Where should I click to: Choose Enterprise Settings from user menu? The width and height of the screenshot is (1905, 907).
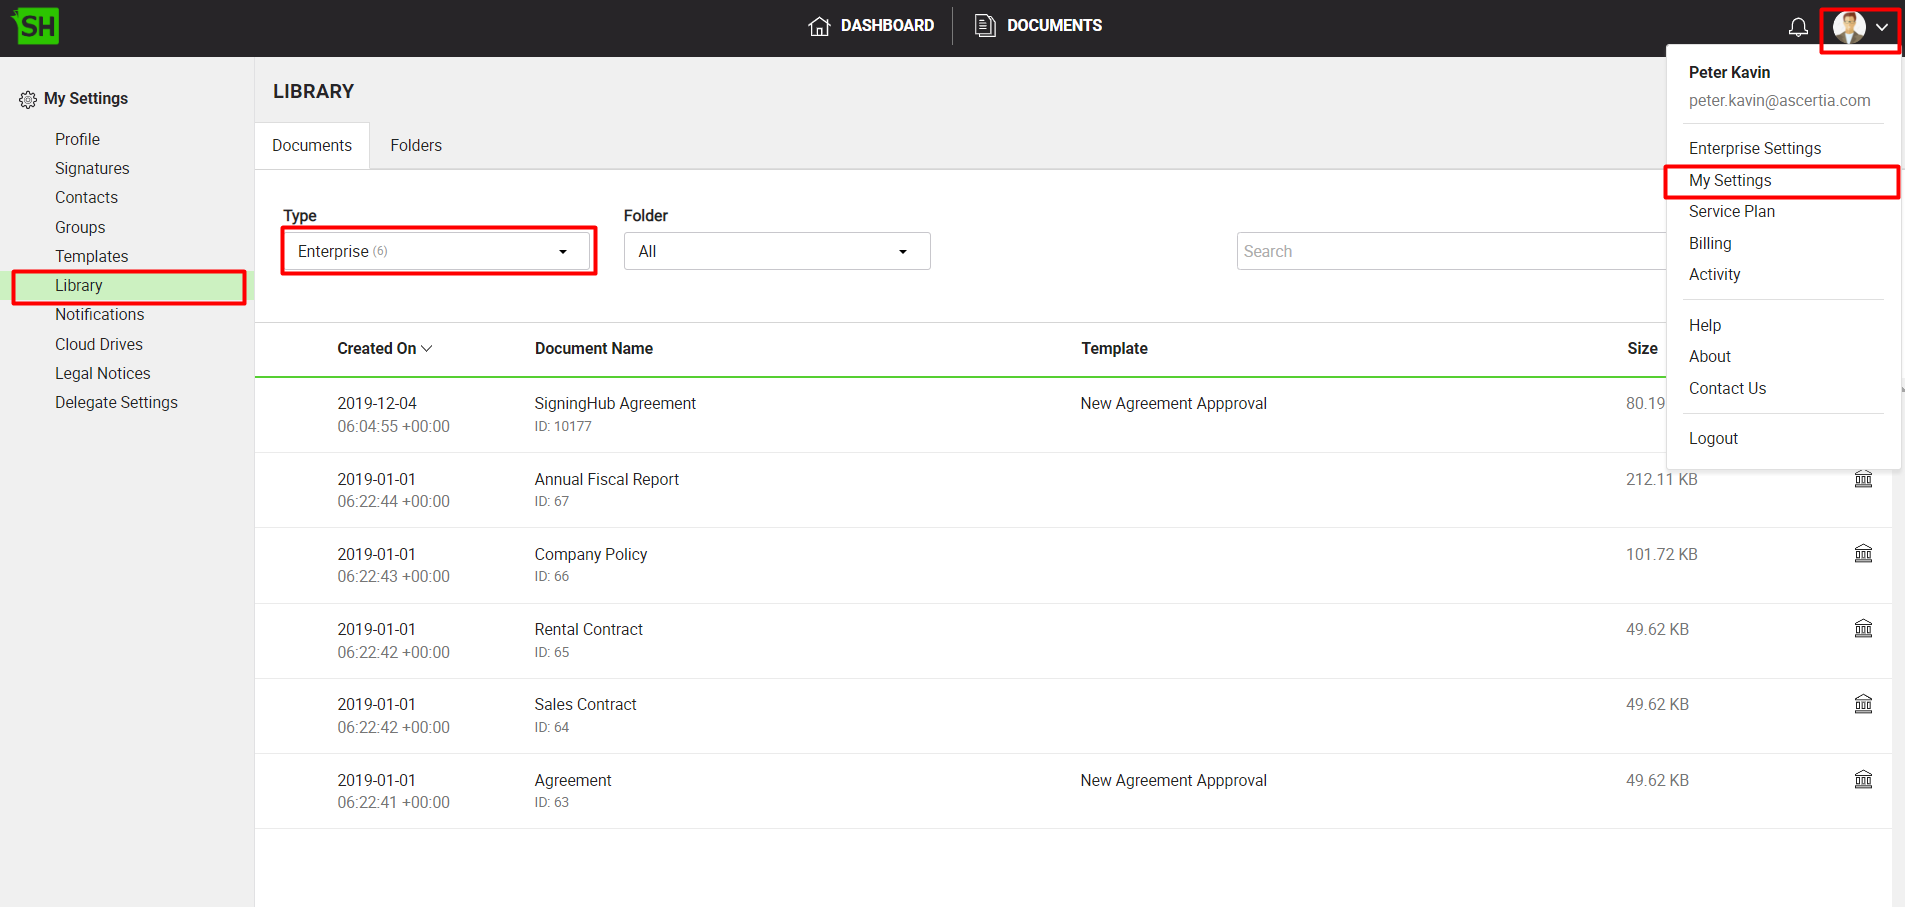(1754, 148)
